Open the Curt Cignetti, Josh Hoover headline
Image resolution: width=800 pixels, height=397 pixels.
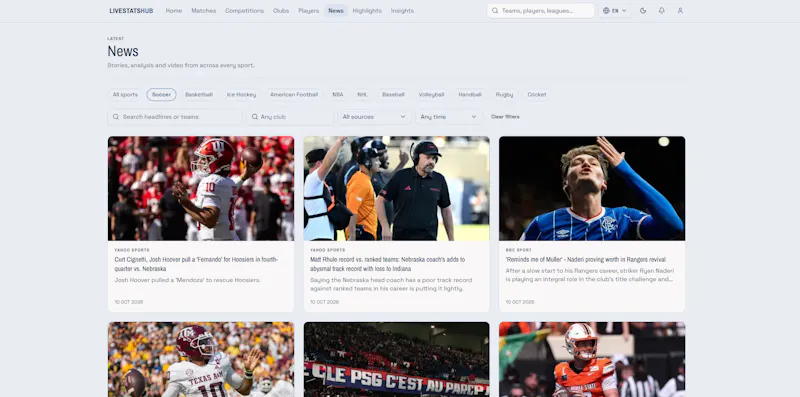click(x=196, y=264)
